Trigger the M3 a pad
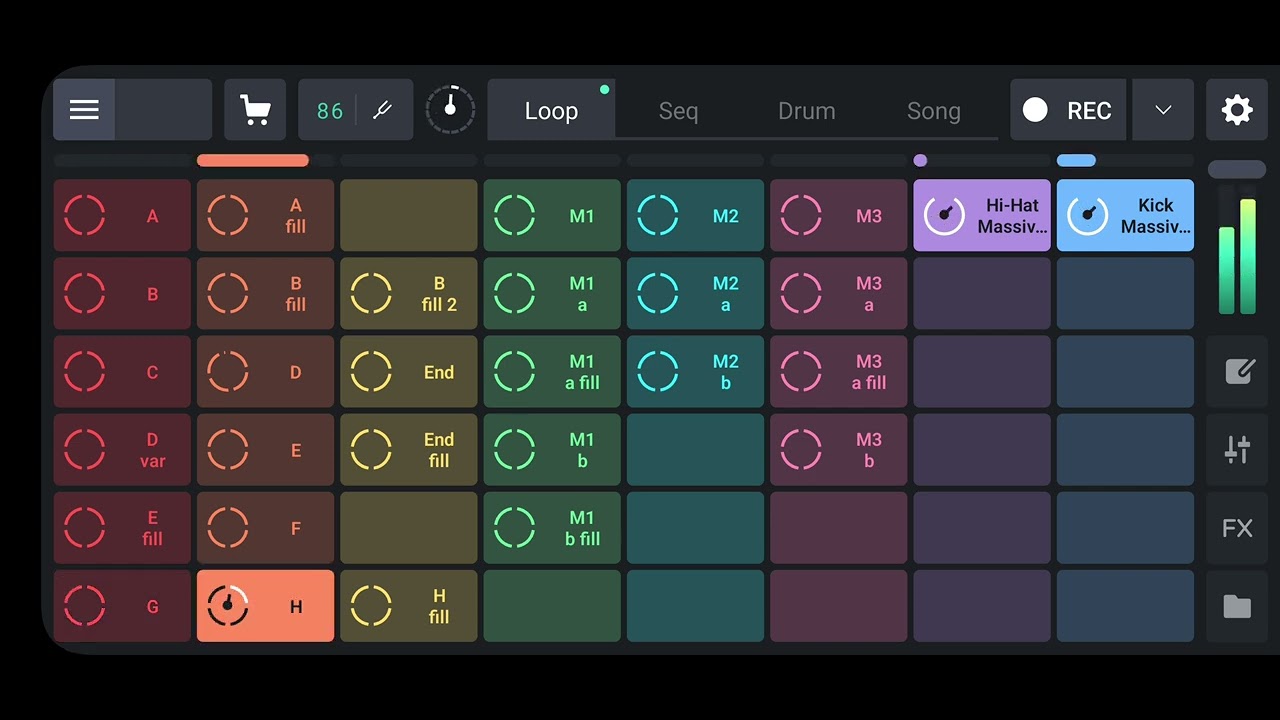The height and width of the screenshot is (720, 1280). click(839, 293)
